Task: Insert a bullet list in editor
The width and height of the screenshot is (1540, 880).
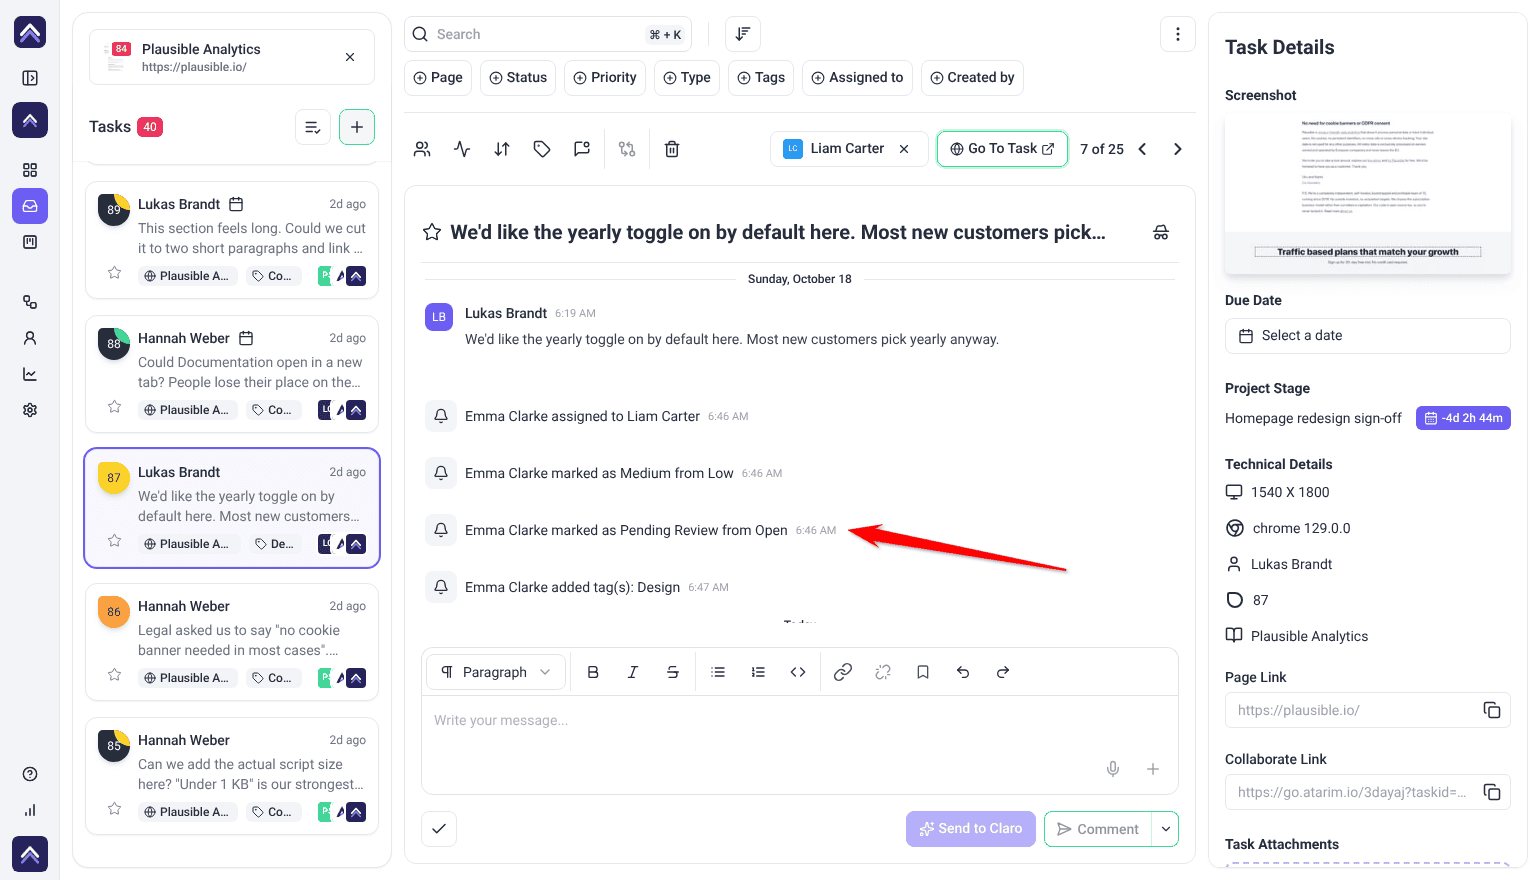Action: (718, 672)
